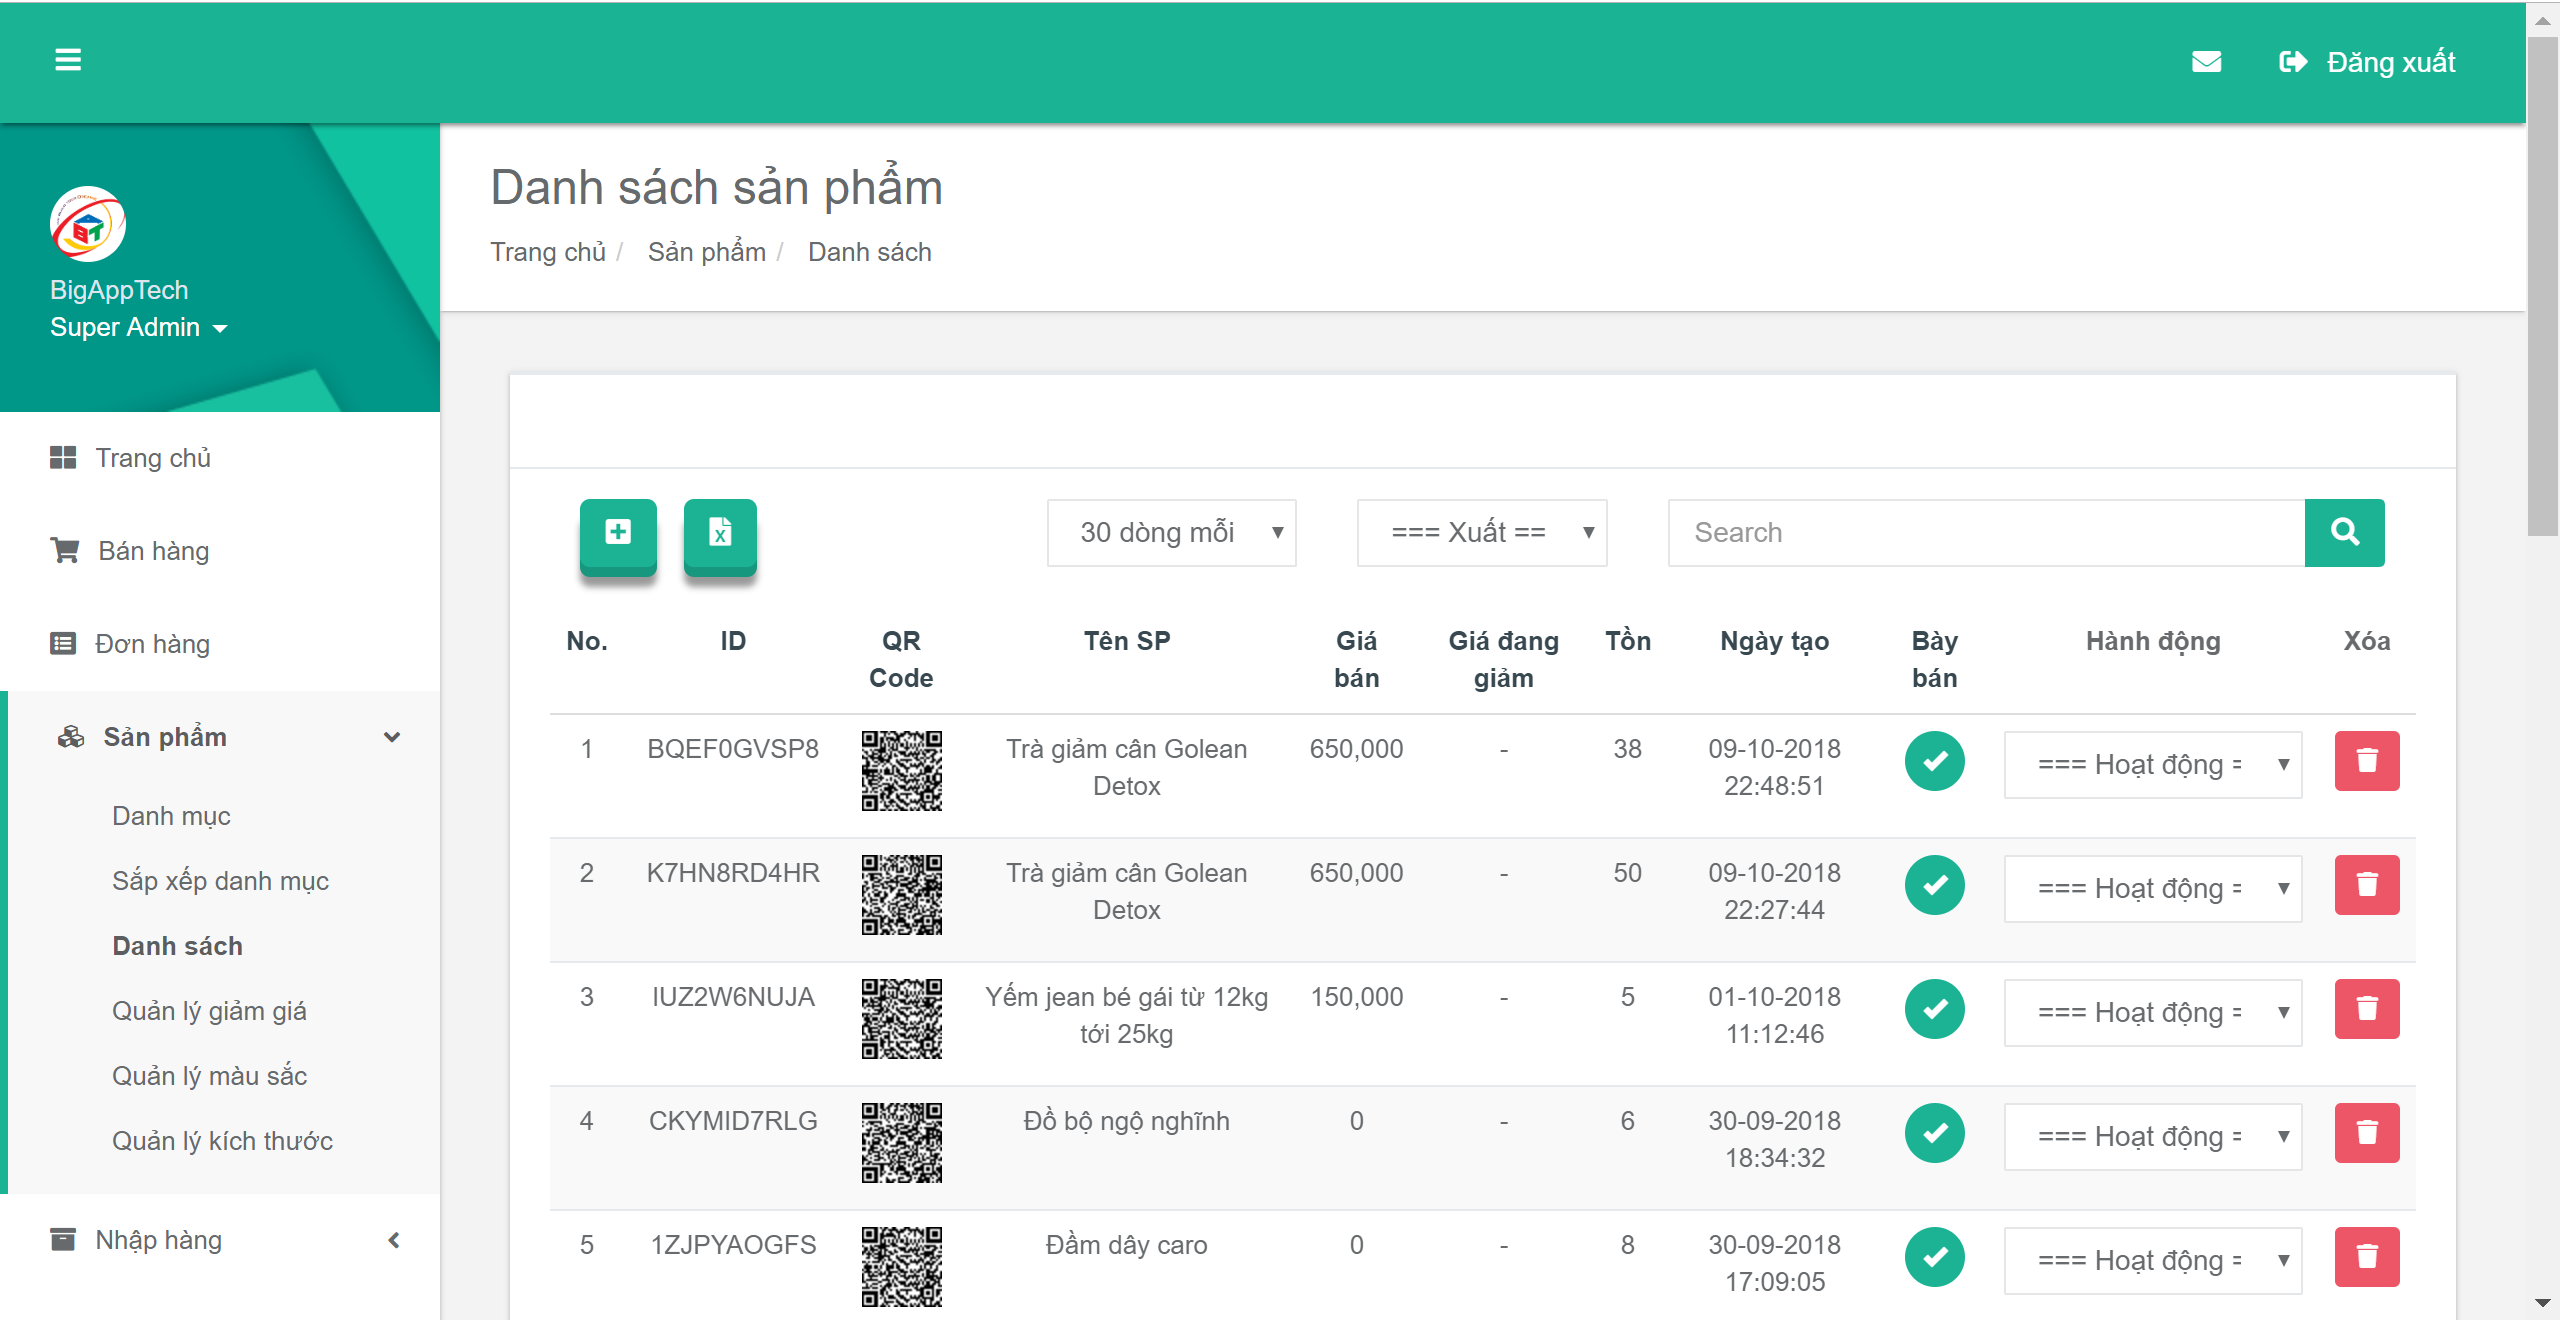Screen dimensions: 2560x1320
Task: Toggle Bày bán for Đầm dây caro
Action: [x=1934, y=1257]
